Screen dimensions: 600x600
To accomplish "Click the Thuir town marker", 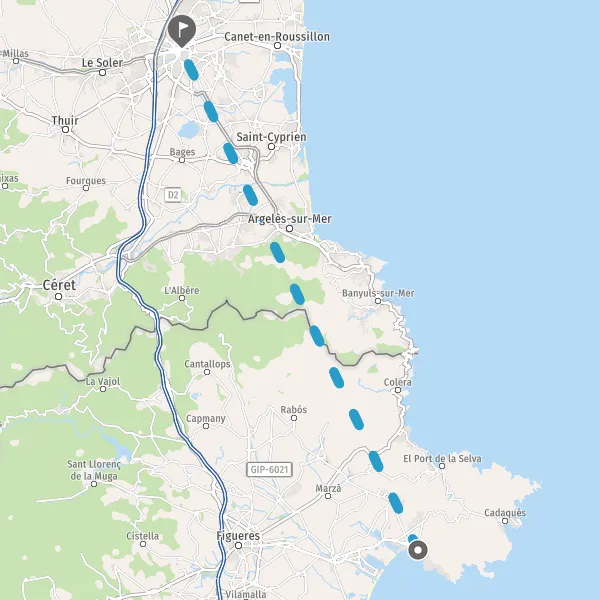I will [65, 130].
